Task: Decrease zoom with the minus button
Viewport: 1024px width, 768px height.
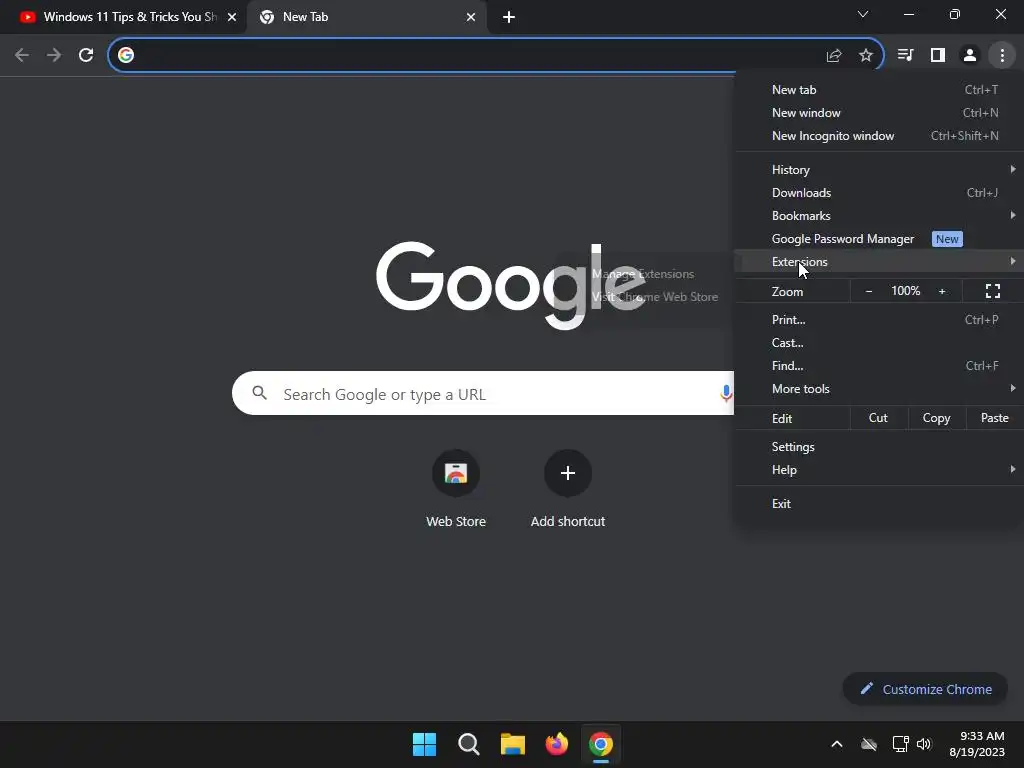Action: pos(869,291)
